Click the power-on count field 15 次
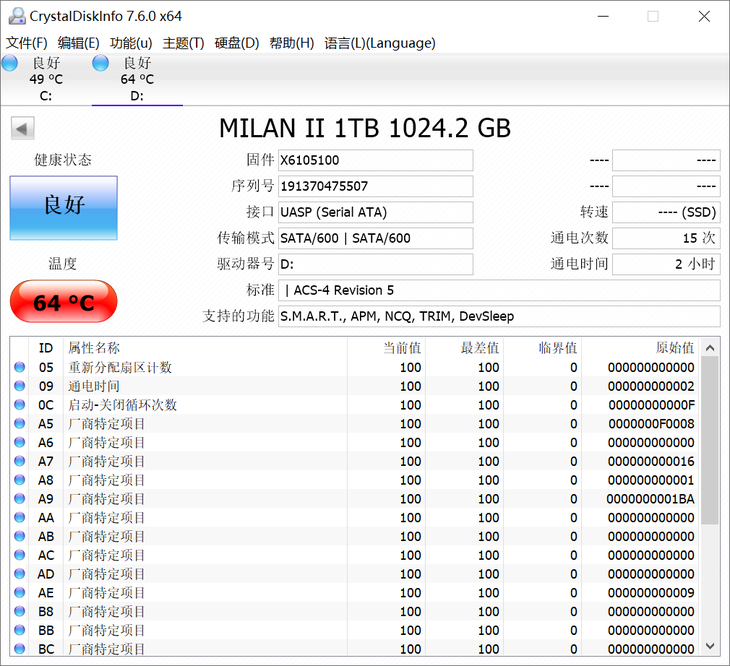 pos(666,238)
